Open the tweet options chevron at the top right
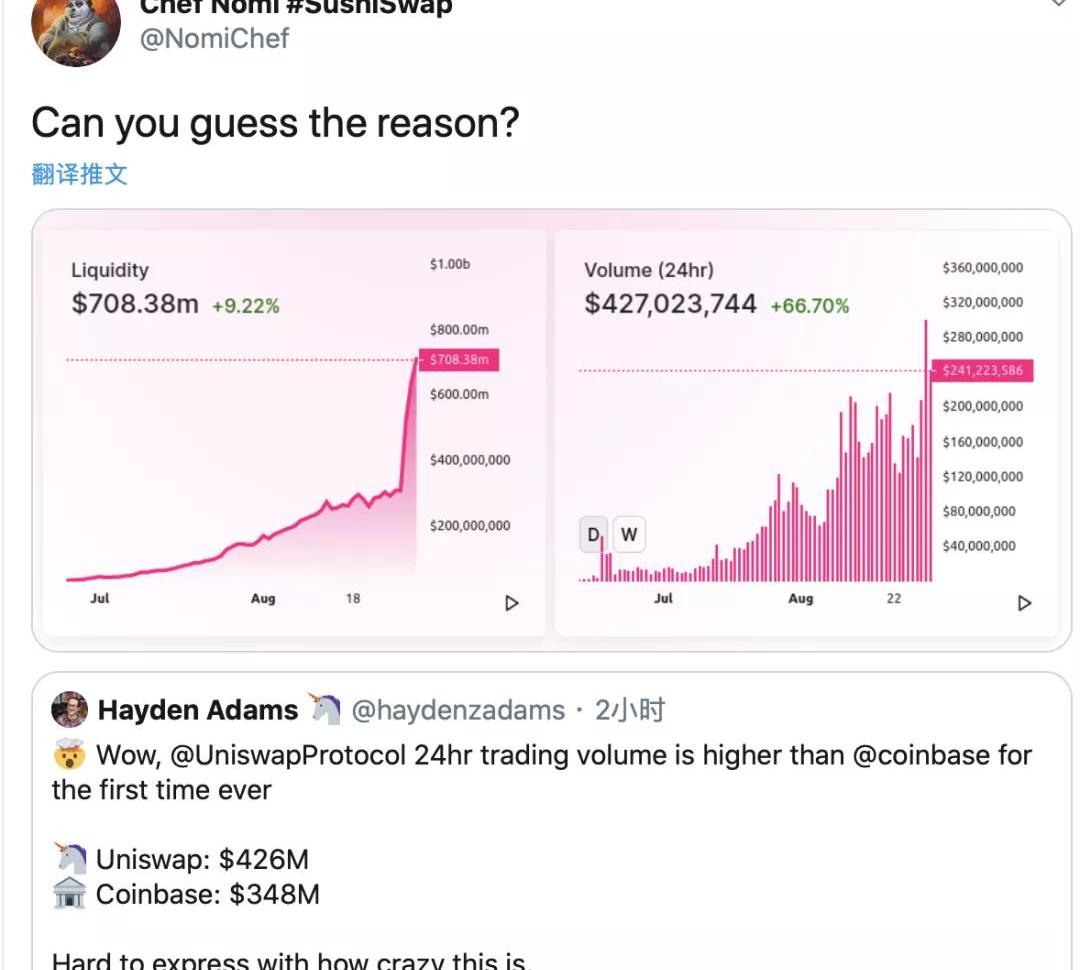 1061,3
